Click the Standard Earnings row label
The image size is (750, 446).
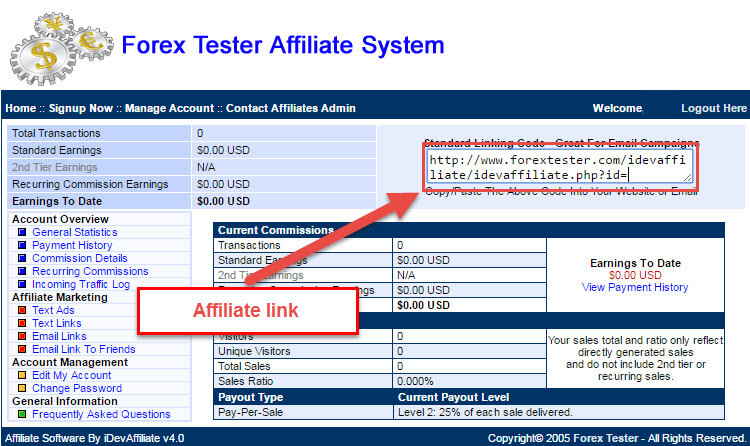point(57,150)
